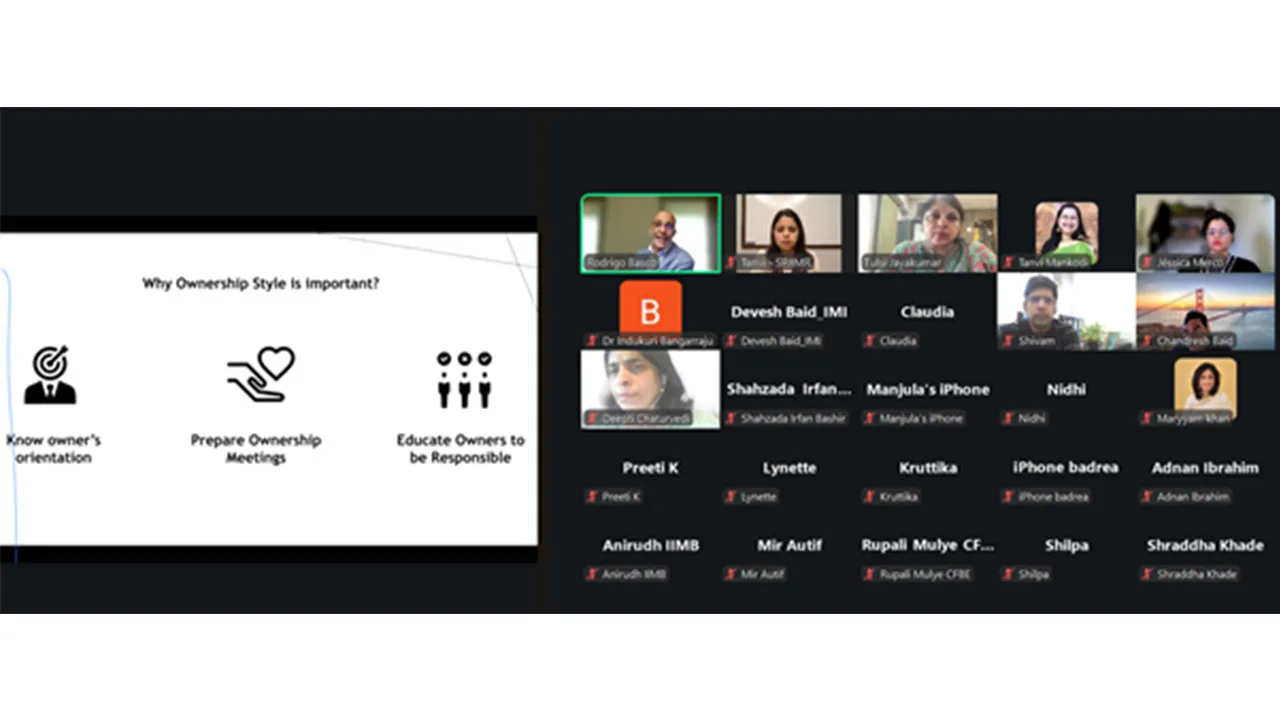Click the hand-and-heart icon on the slide
This screenshot has width=1280, height=720.
tap(258, 375)
